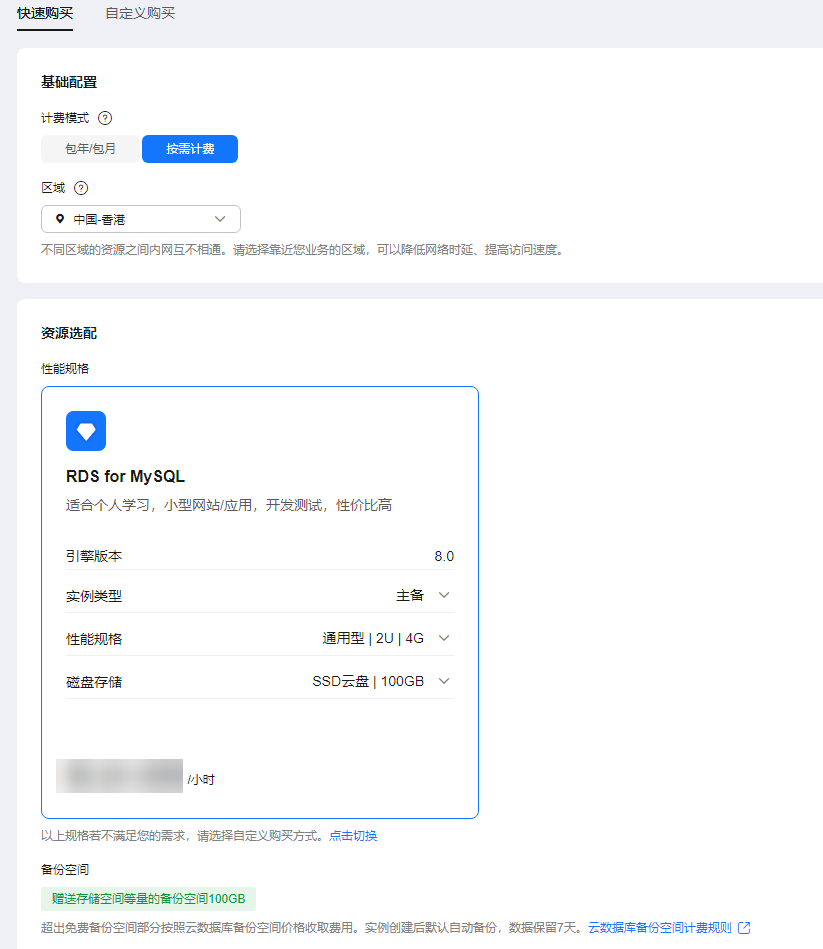Click the 点击切换 link
Image resolution: width=823 pixels, height=949 pixels.
coord(353,836)
